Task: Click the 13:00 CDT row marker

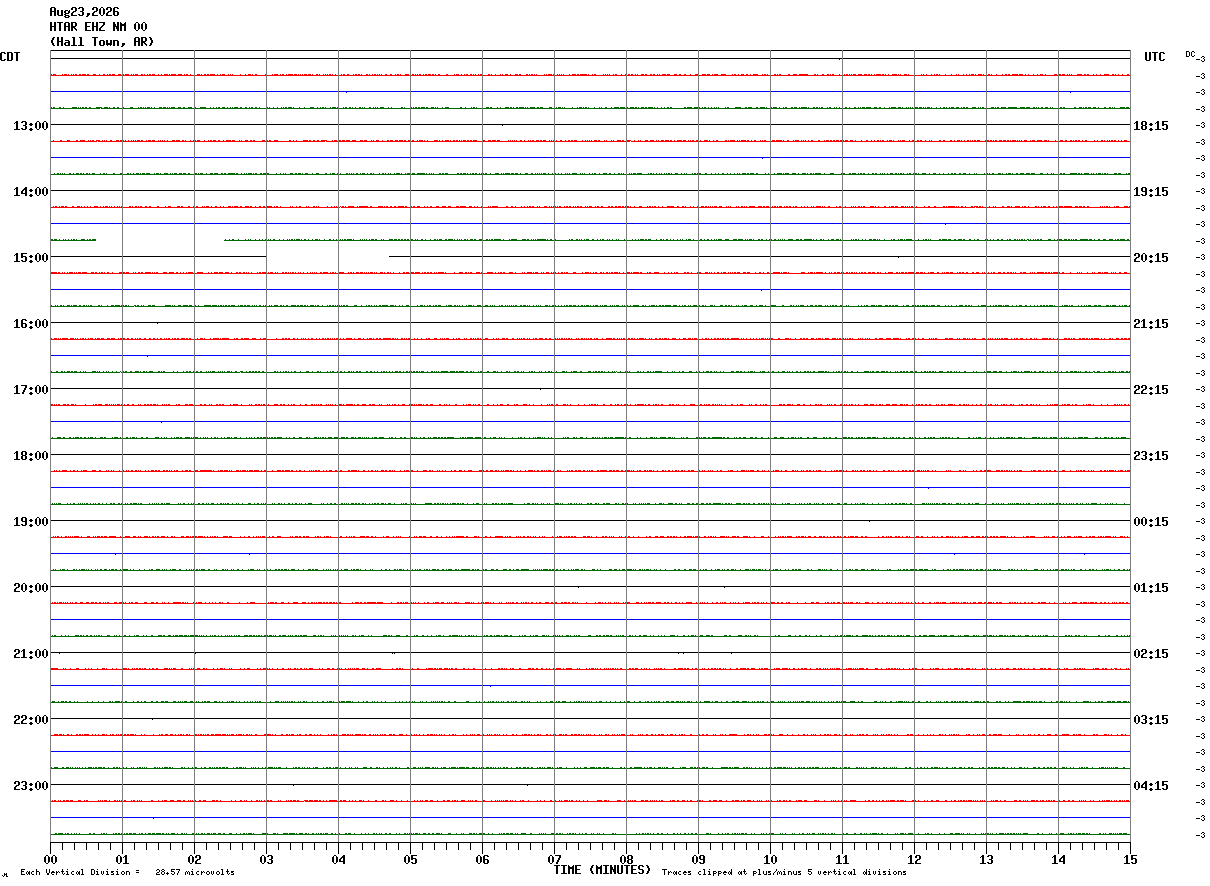Action: tap(30, 125)
